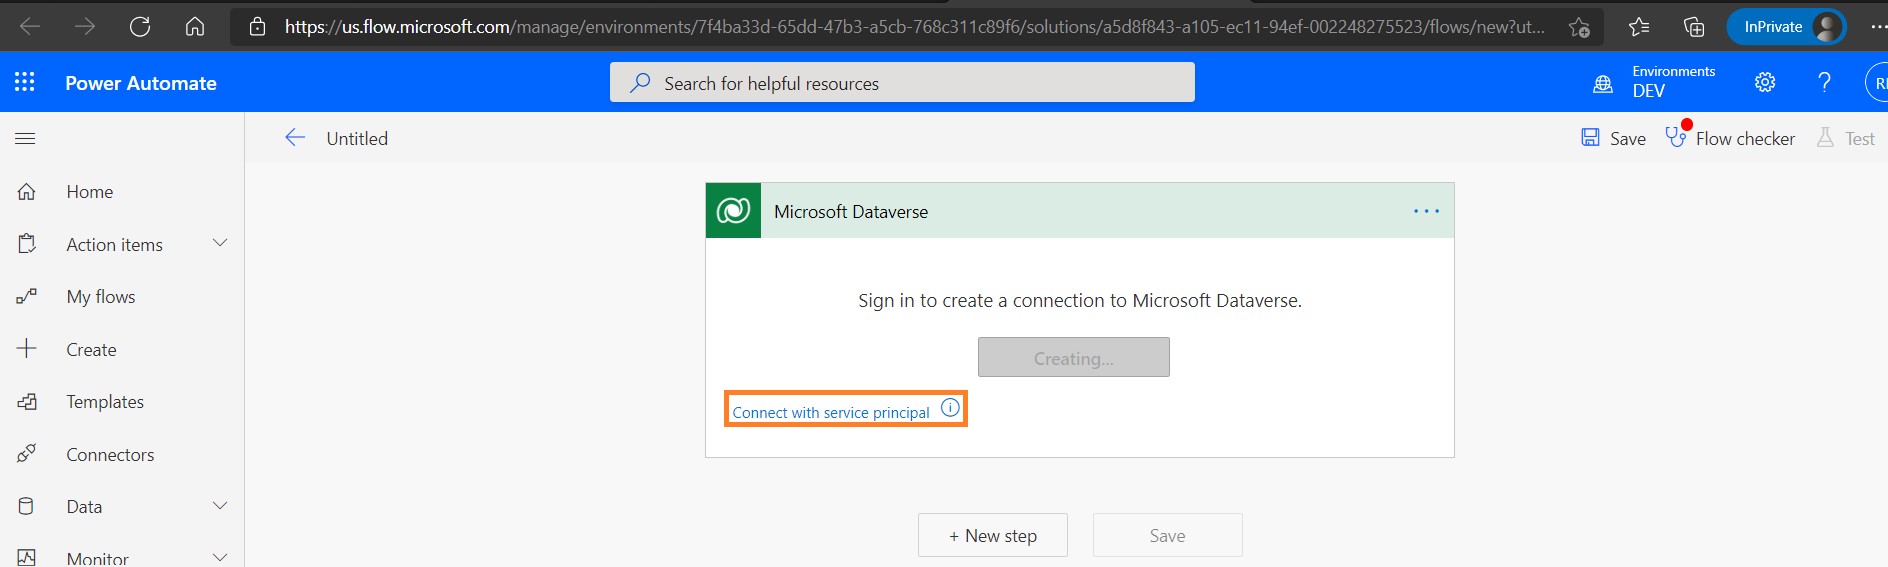
Task: Click the Home house icon
Action: tap(27, 191)
